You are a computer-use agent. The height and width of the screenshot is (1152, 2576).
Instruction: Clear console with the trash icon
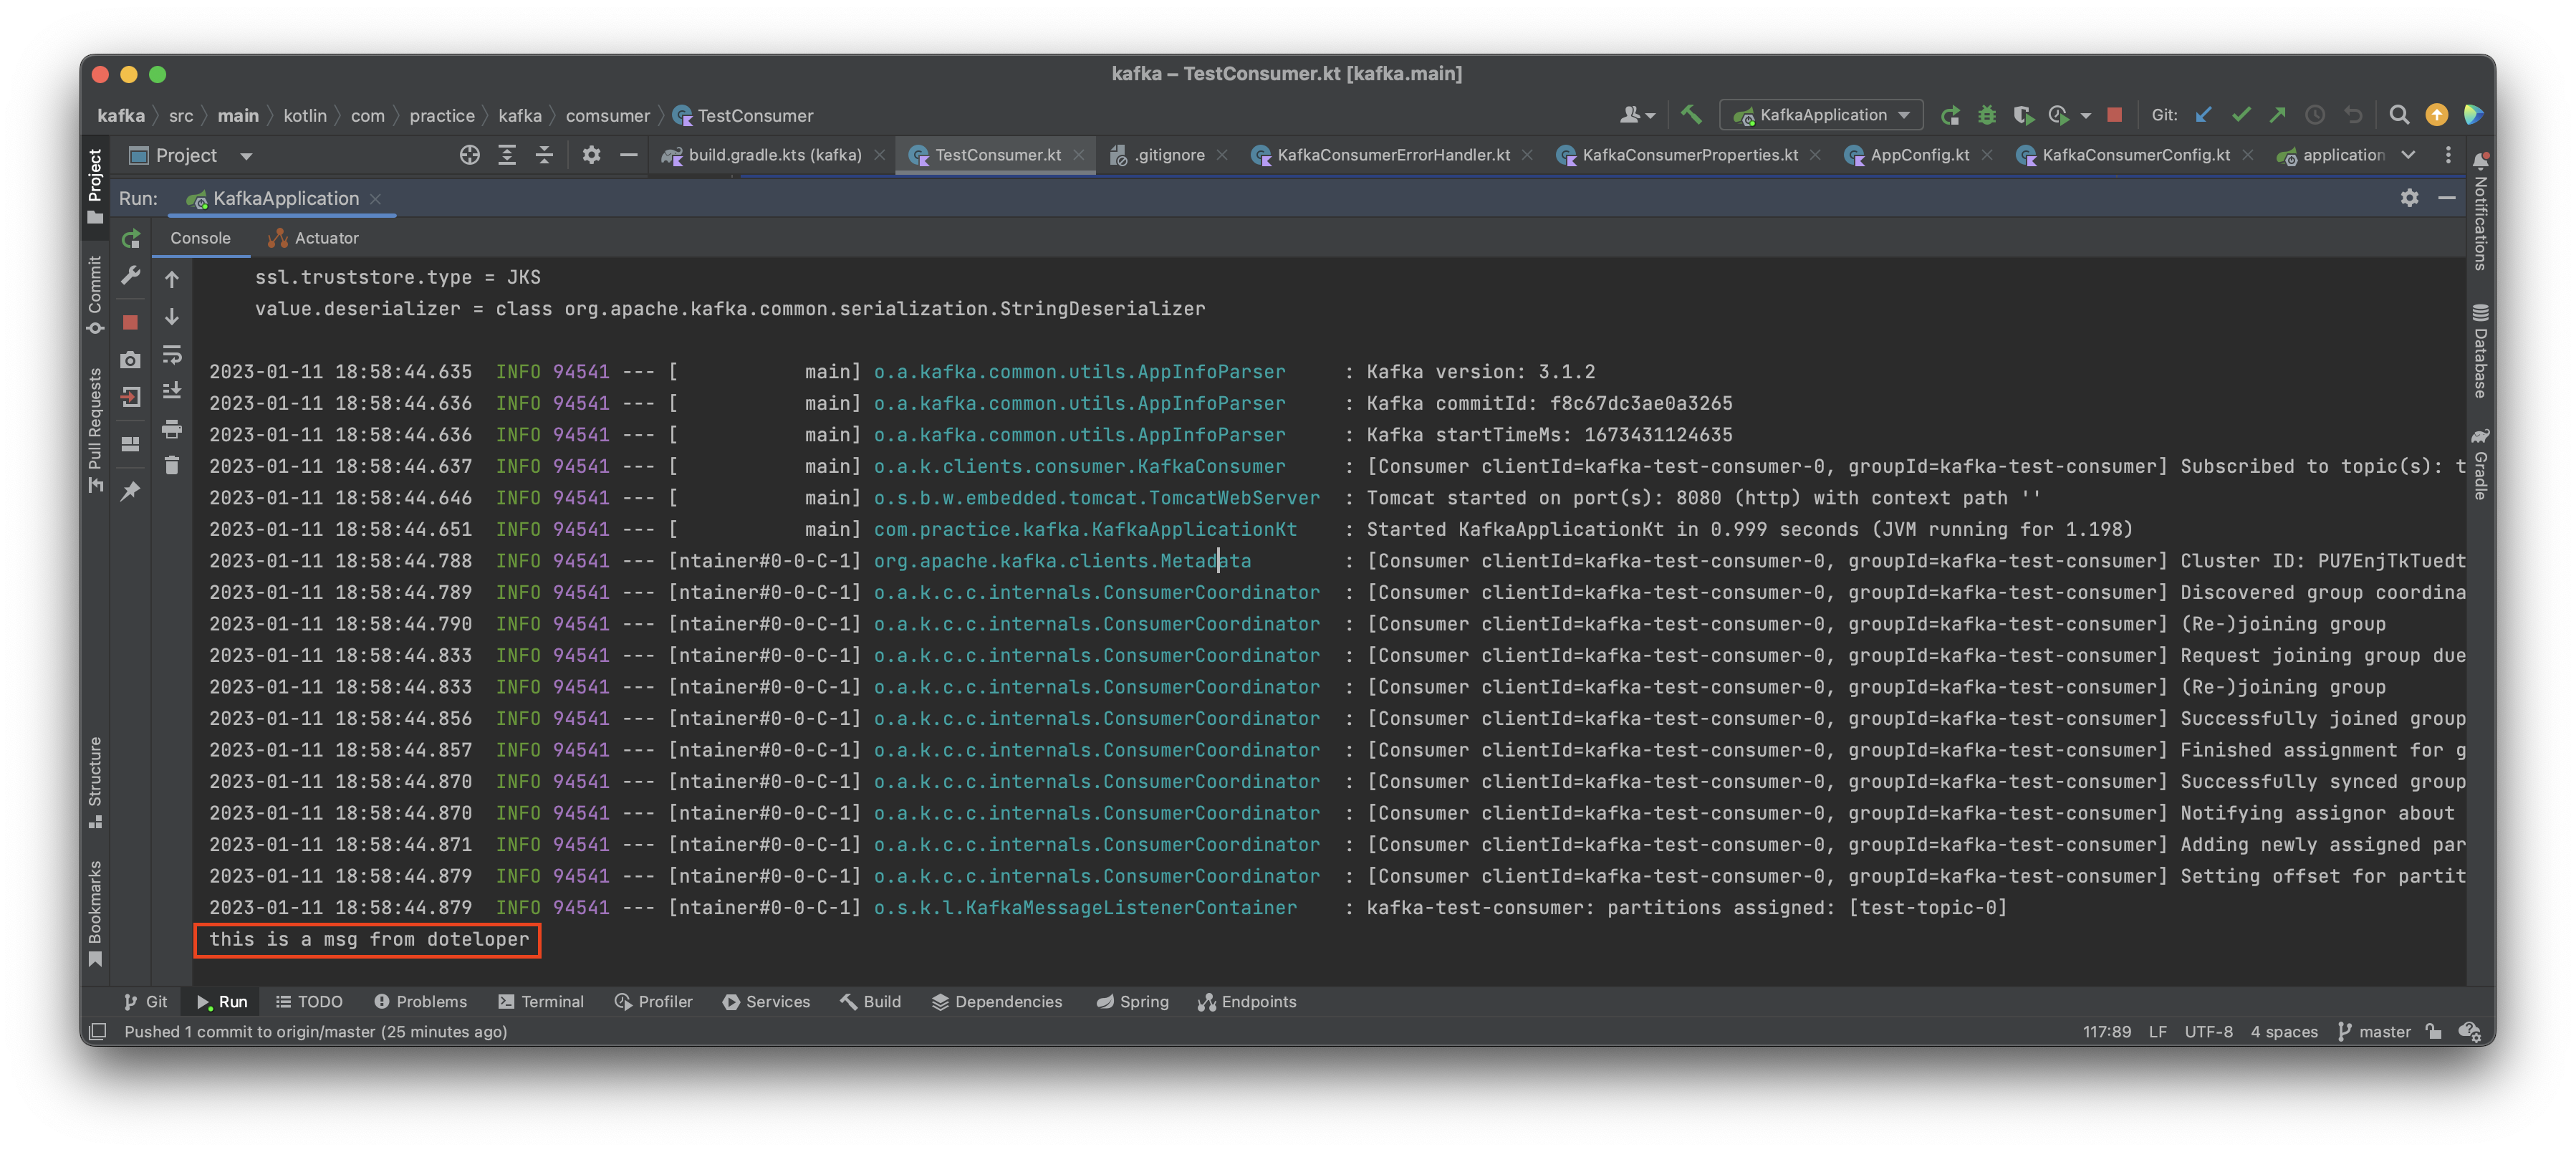172,466
